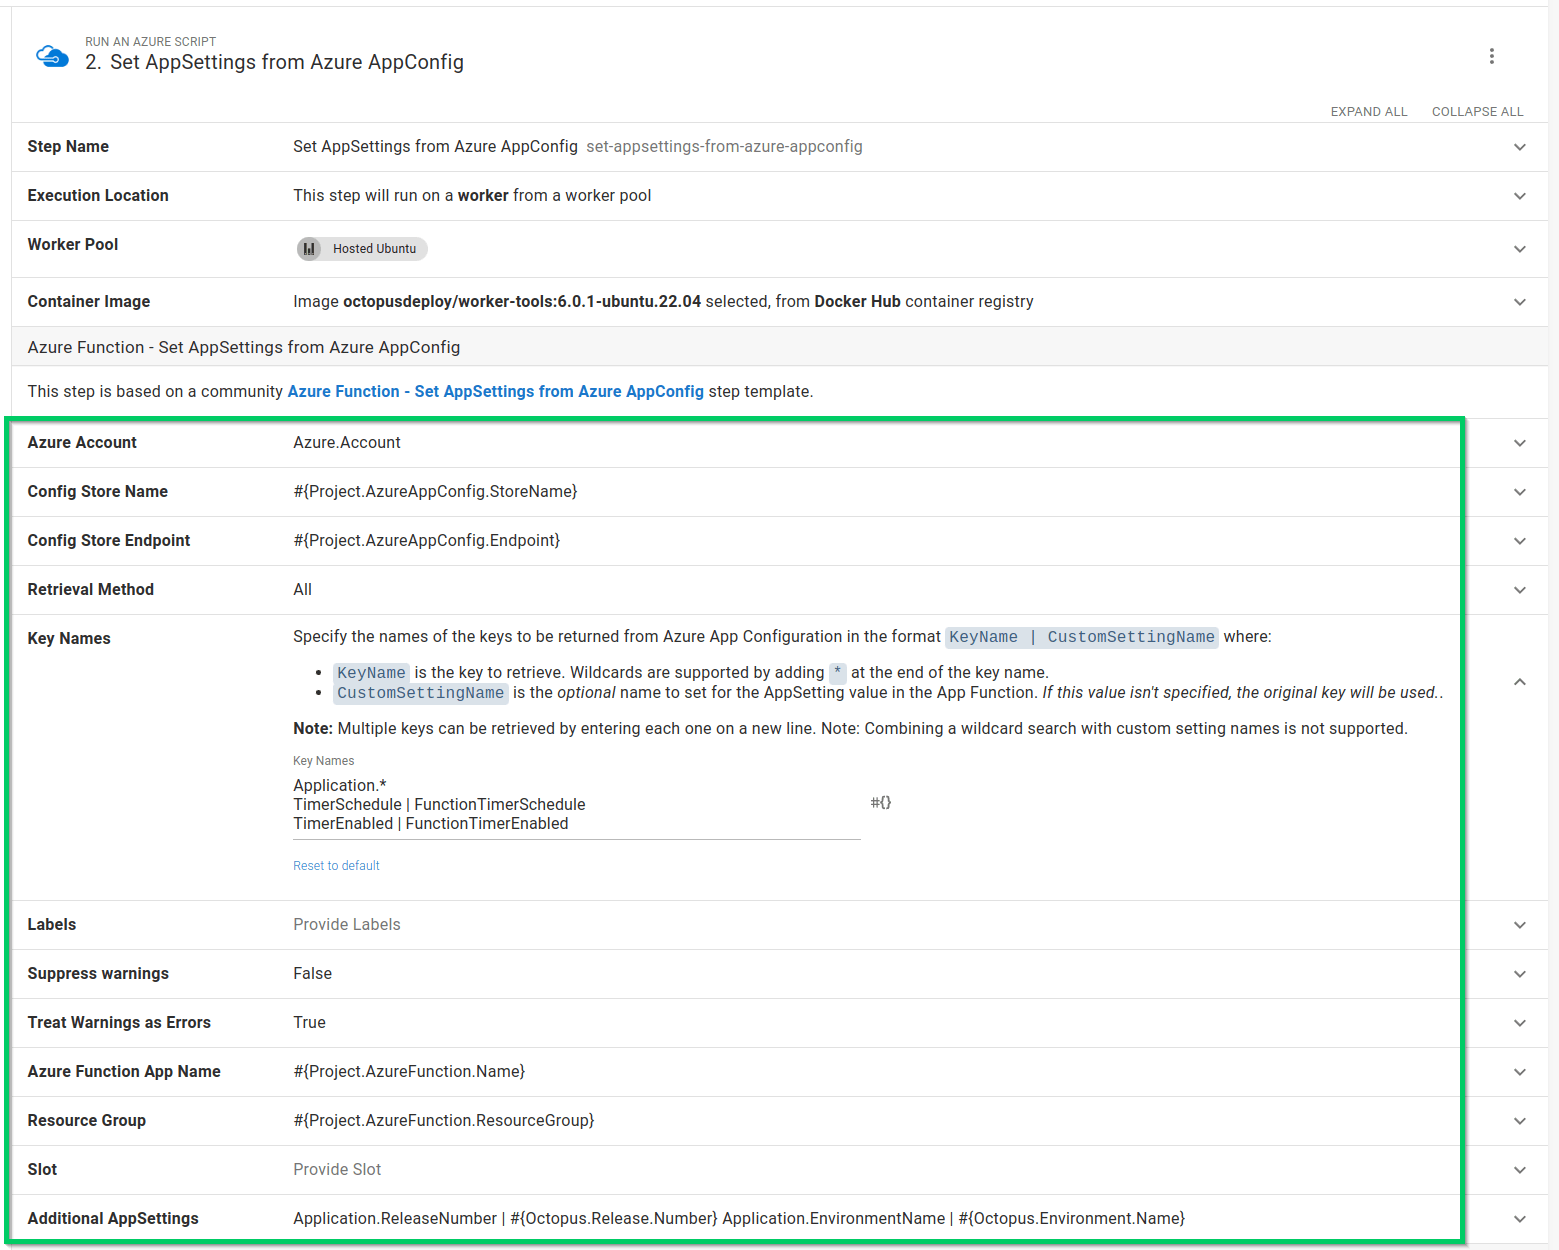Collapse the Key Names section

coord(1520,680)
